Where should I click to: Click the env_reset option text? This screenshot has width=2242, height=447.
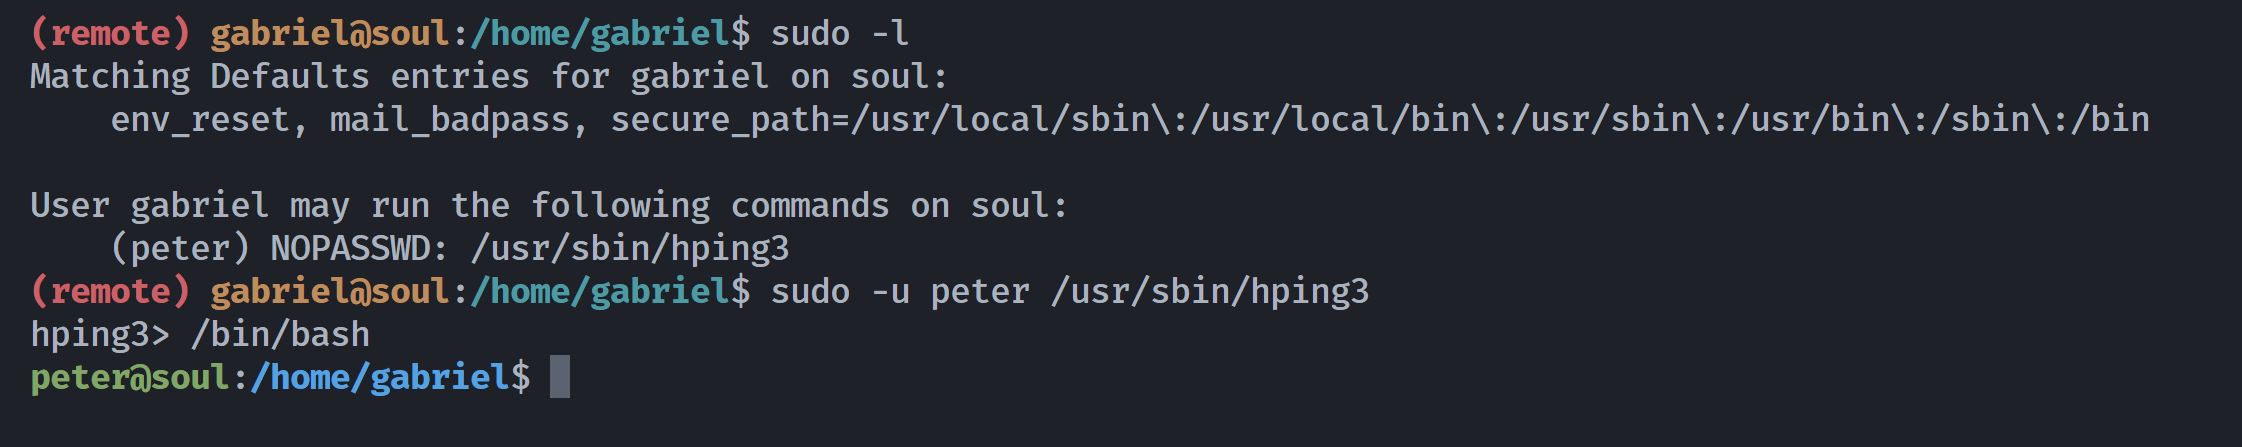(x=200, y=119)
